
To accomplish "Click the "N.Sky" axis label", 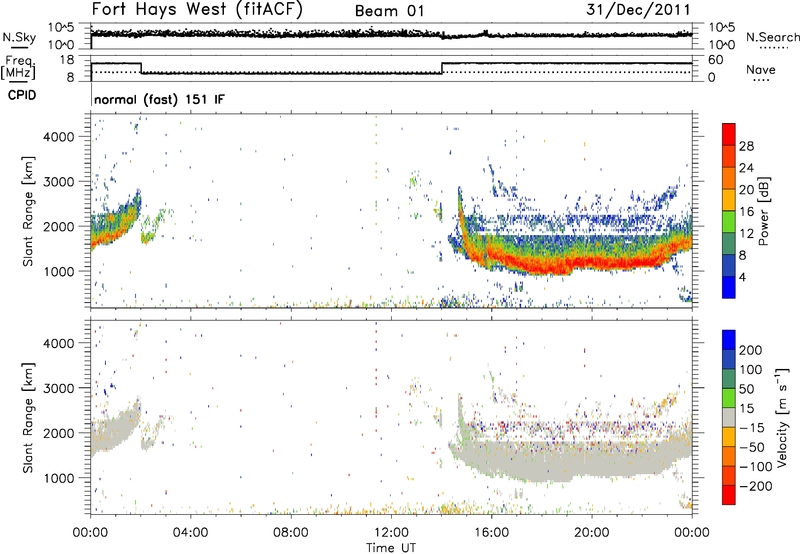I will tap(19, 37).
